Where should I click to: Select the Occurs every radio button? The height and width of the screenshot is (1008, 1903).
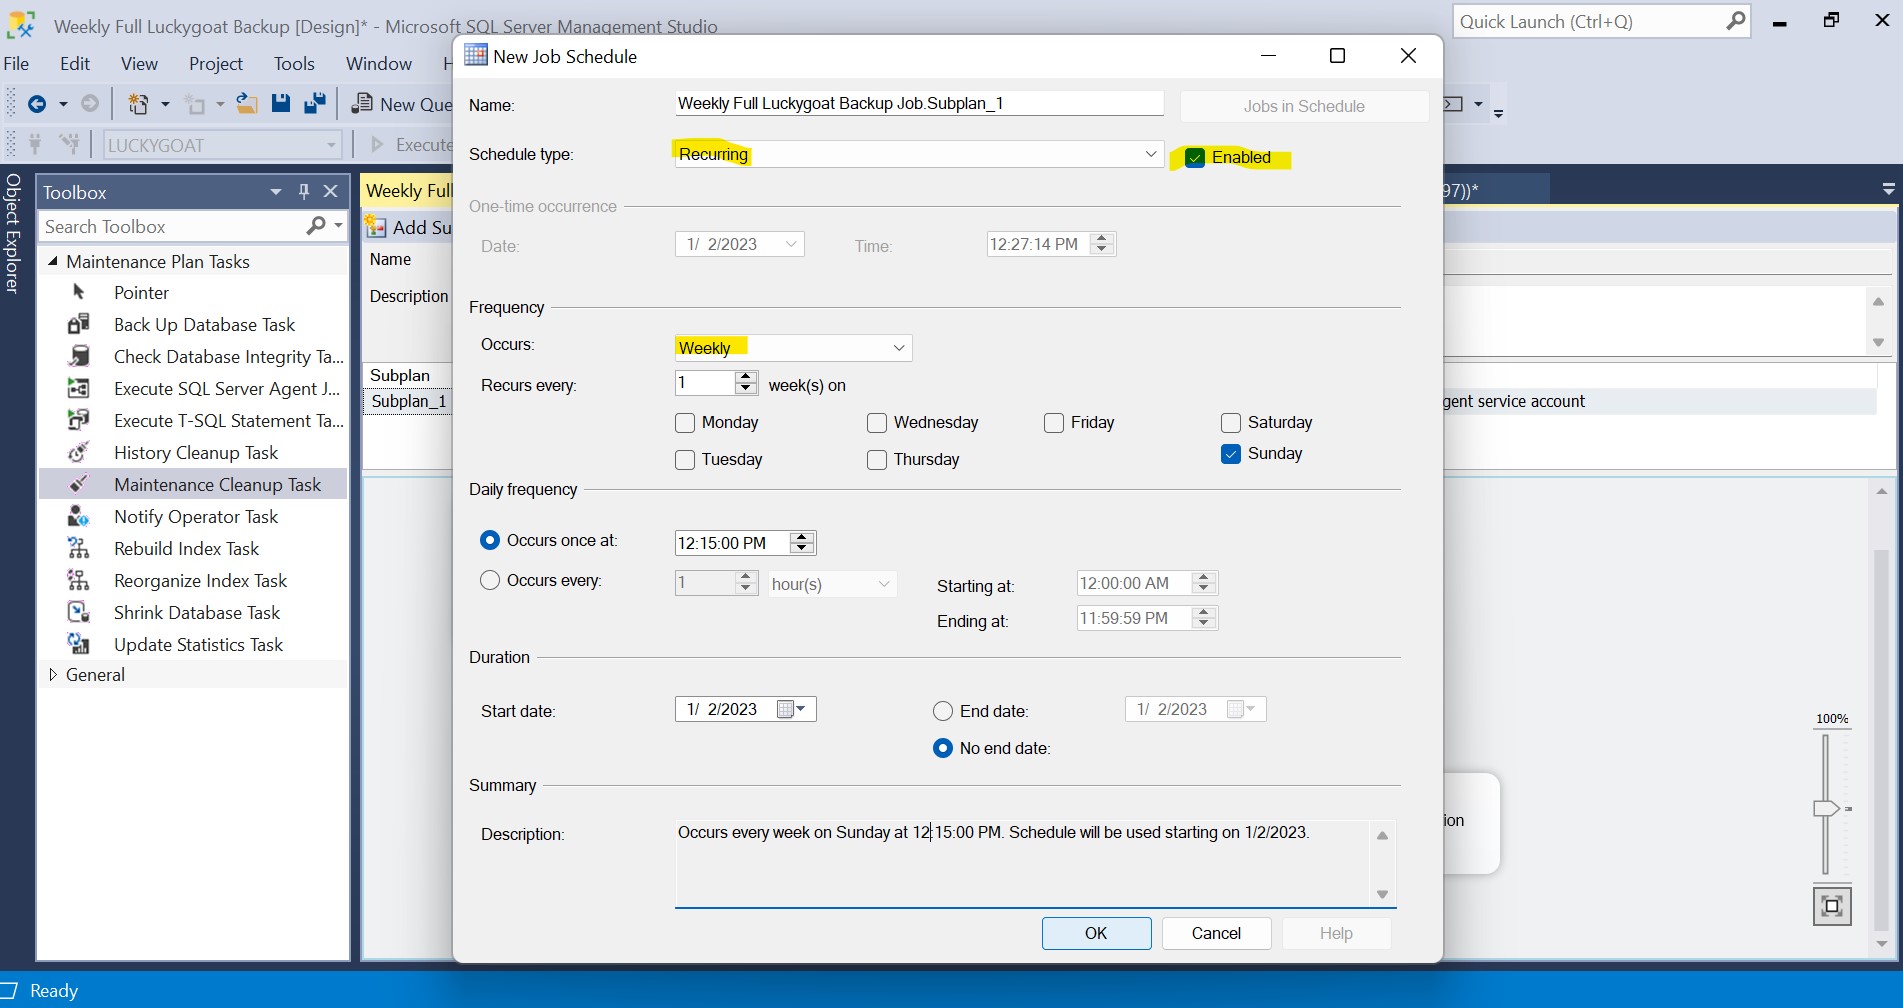click(x=490, y=581)
